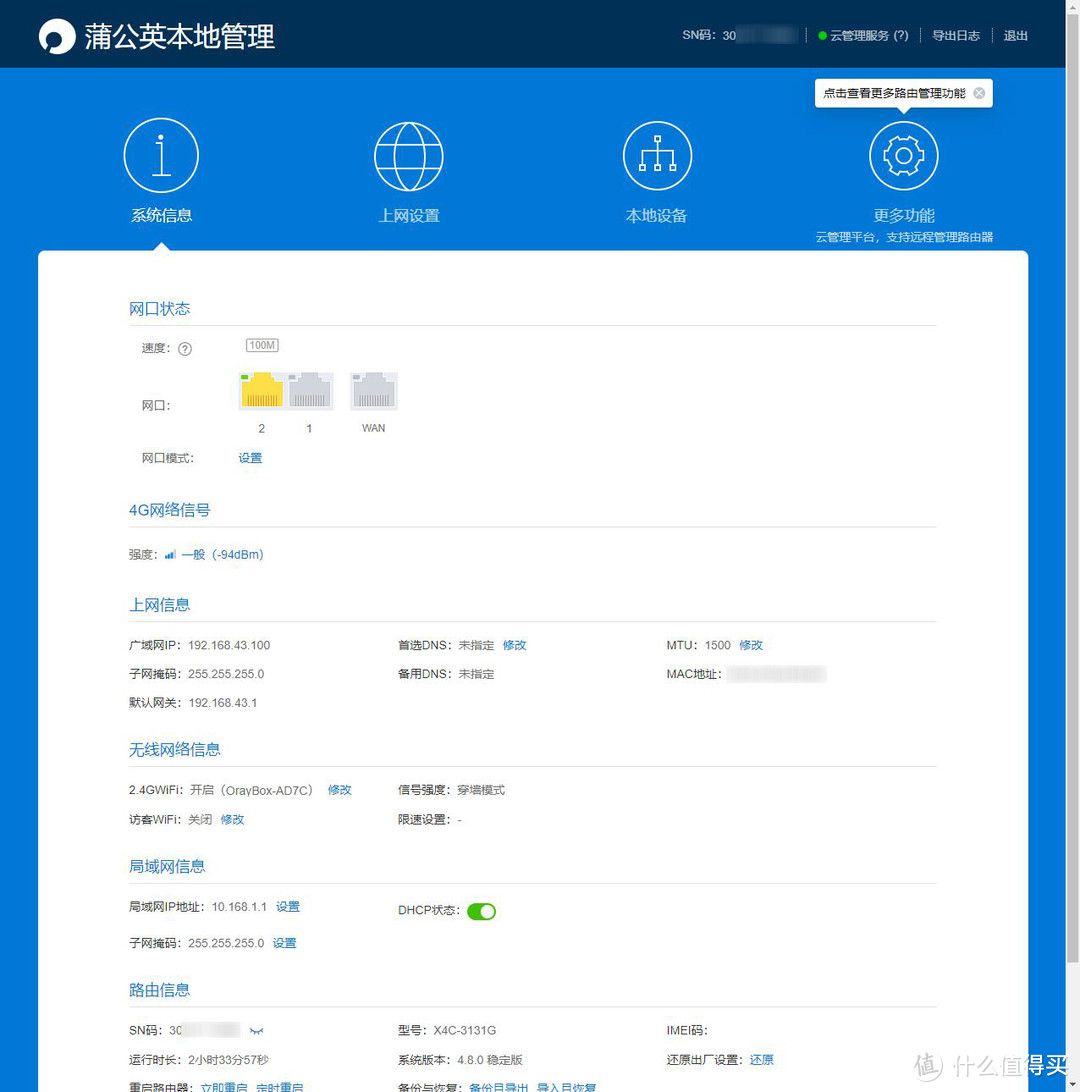Image resolution: width=1080 pixels, height=1092 pixels.
Task: Click 修改 next to 访客WiFi
Action: 232,820
